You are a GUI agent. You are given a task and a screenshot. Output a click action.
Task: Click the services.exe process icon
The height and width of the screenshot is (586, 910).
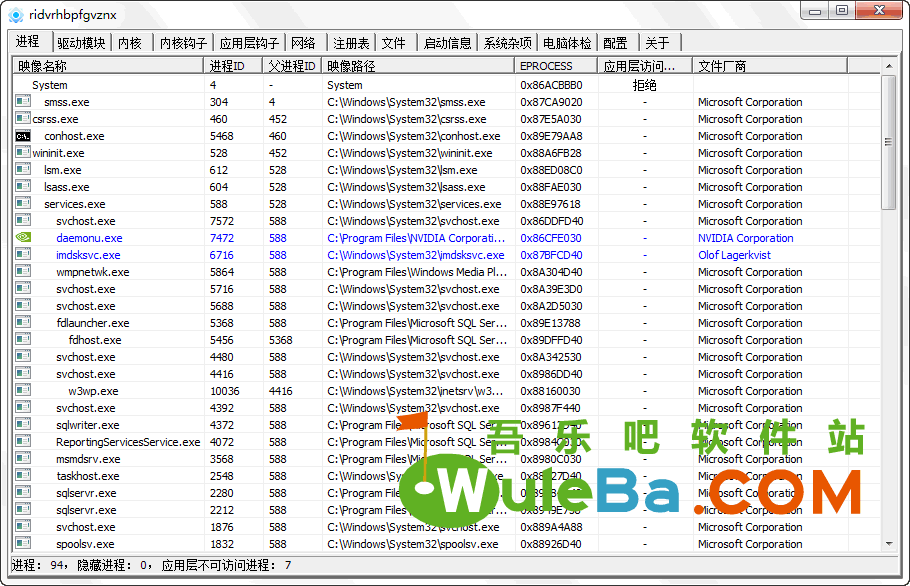coord(23,204)
